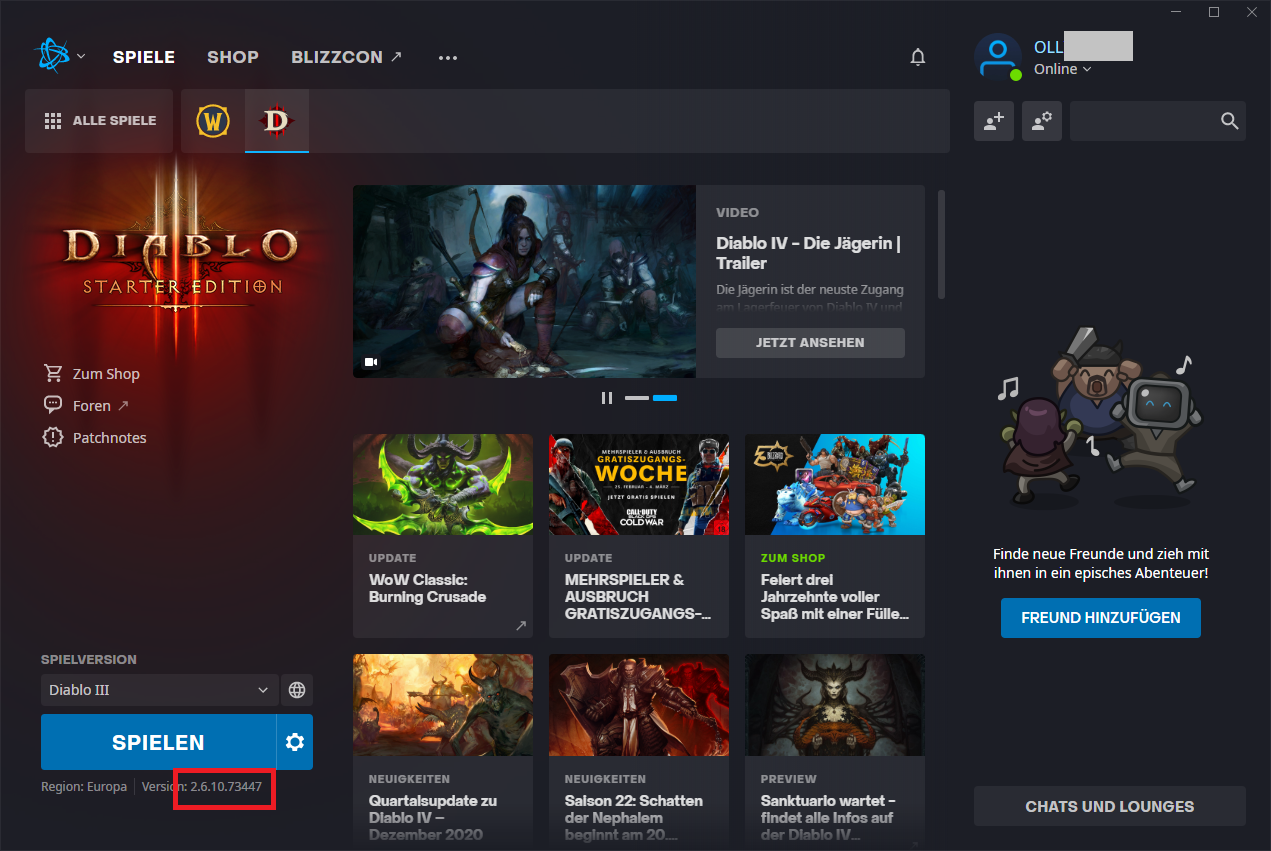
Task: Open Quartalsupdate zu Diablo IV card image
Action: coord(443,705)
